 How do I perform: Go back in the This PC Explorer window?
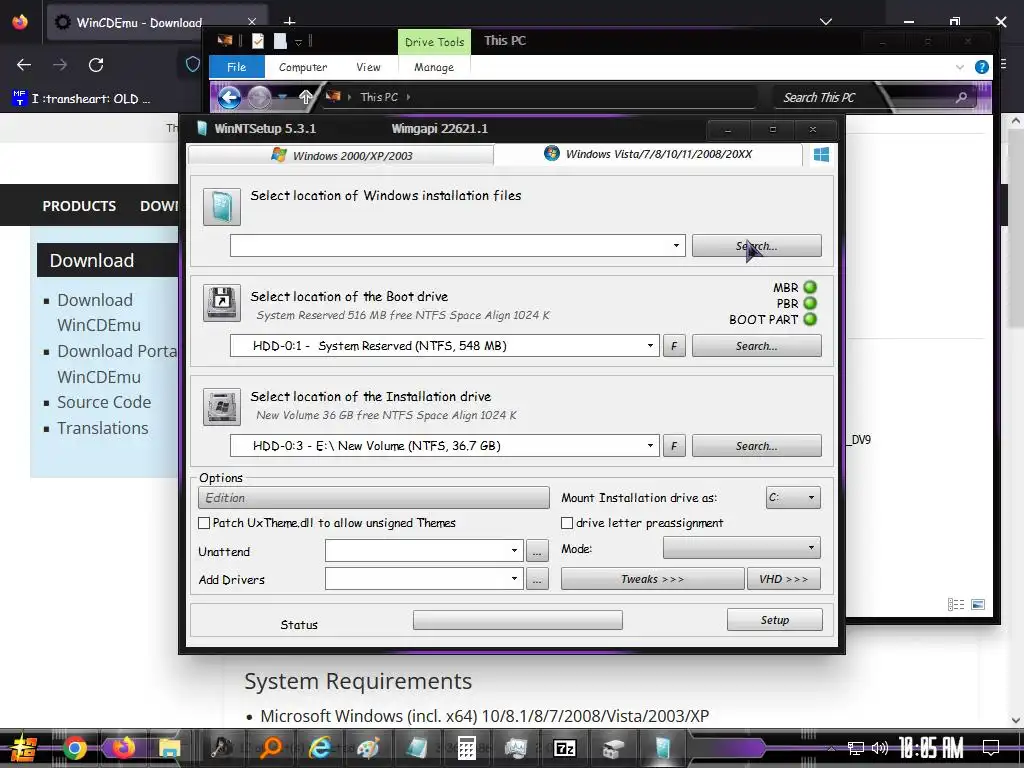point(229,97)
